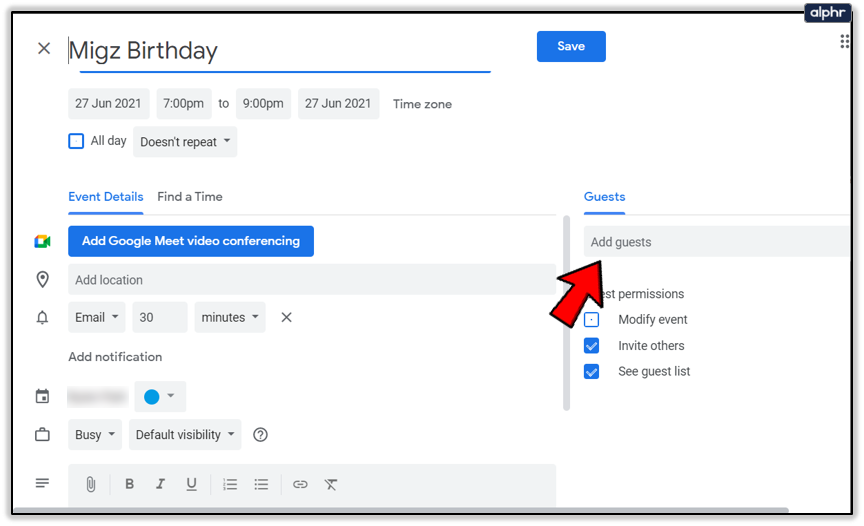Image resolution: width=864 pixels, height=526 pixels.
Task: Enable the All day checkbox
Action: (76, 141)
